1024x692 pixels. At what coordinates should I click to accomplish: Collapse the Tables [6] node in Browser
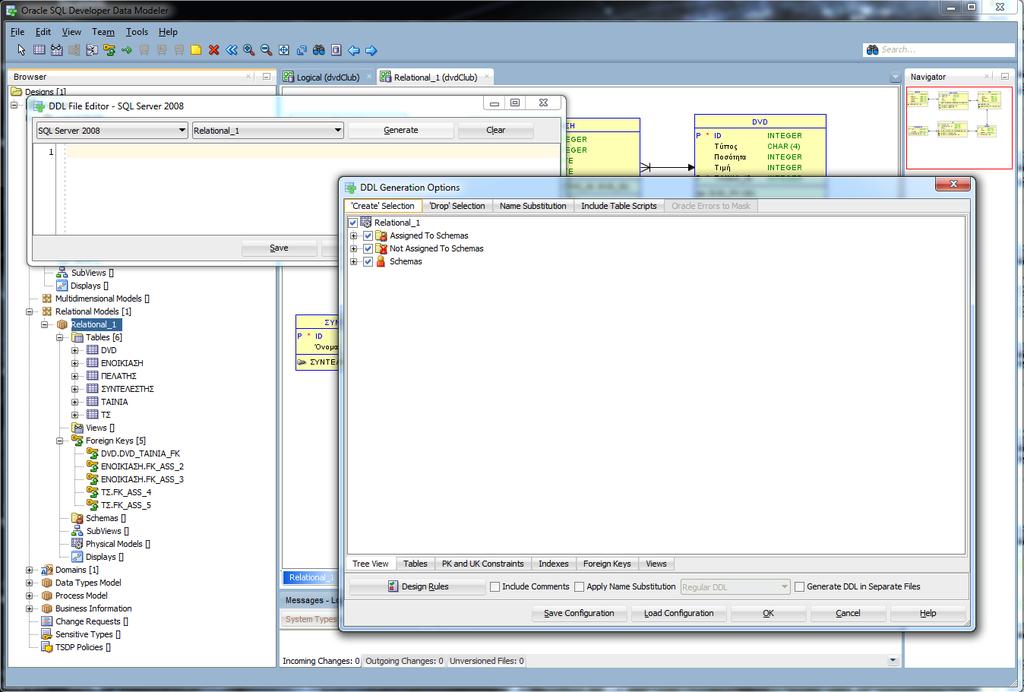pos(60,338)
